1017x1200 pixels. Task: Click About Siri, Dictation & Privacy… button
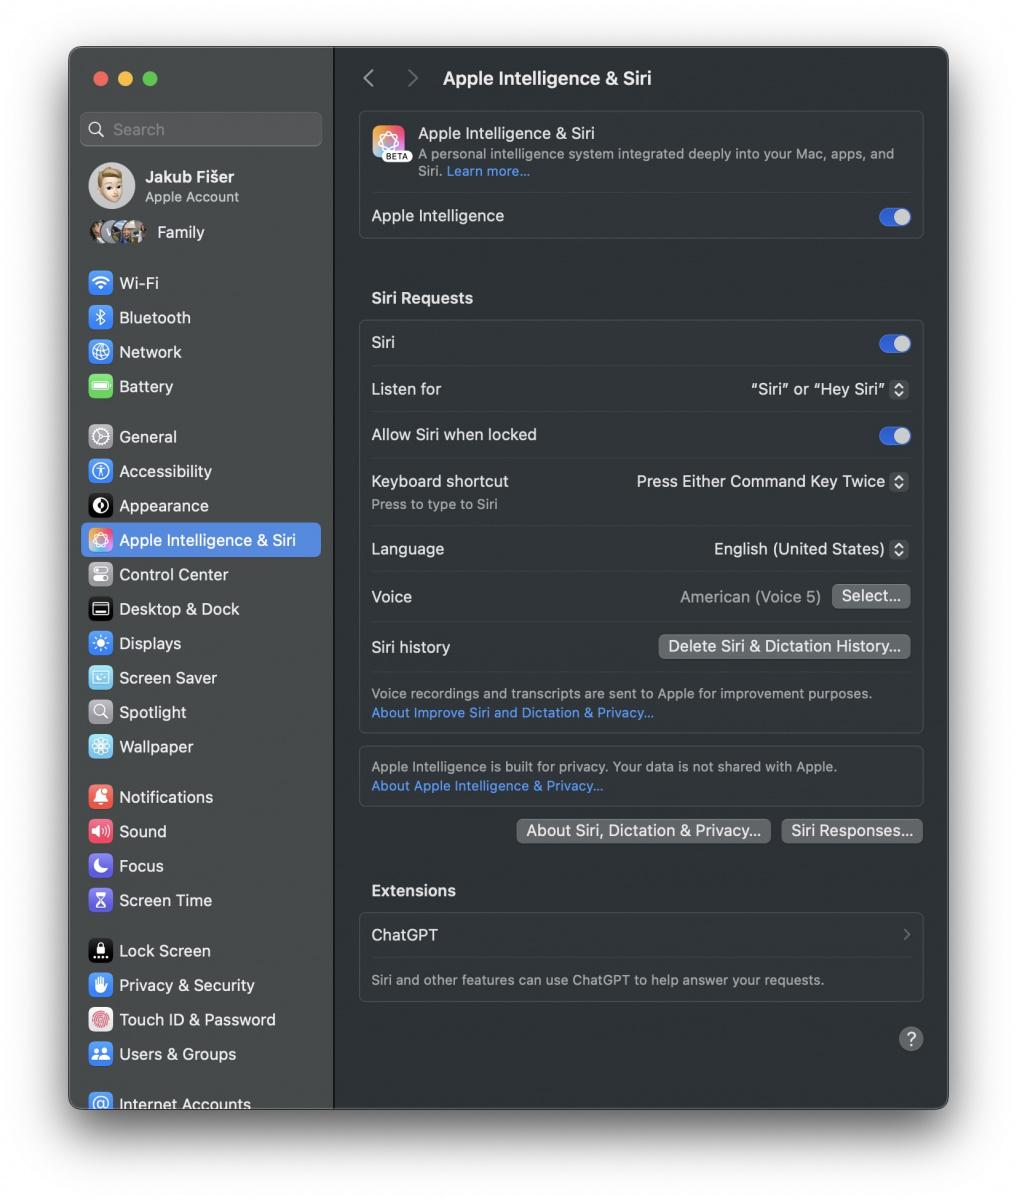[x=643, y=831]
